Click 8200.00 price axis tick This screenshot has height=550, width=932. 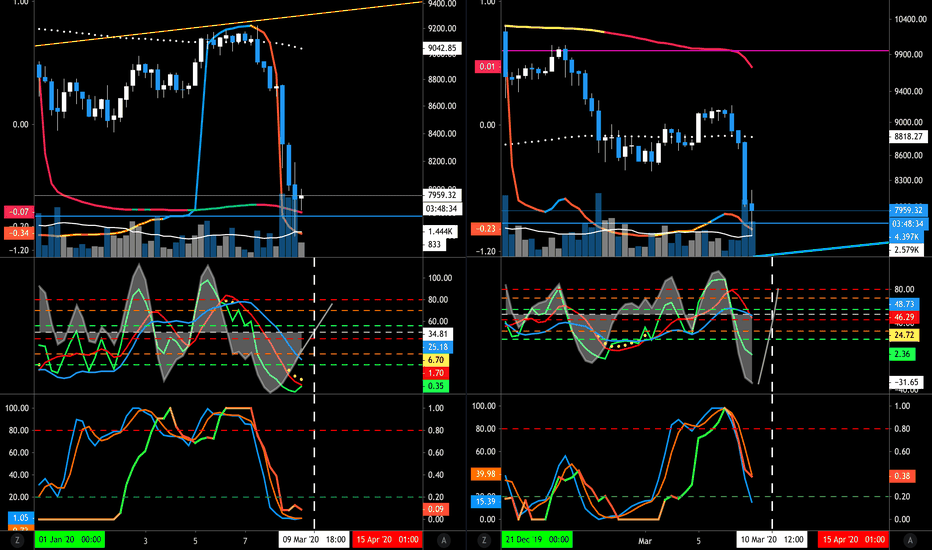click(x=442, y=161)
